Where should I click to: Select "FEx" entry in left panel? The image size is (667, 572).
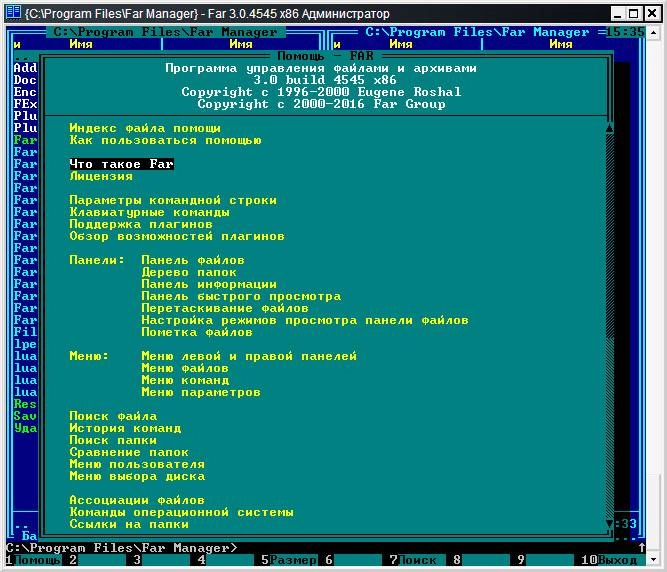26,104
